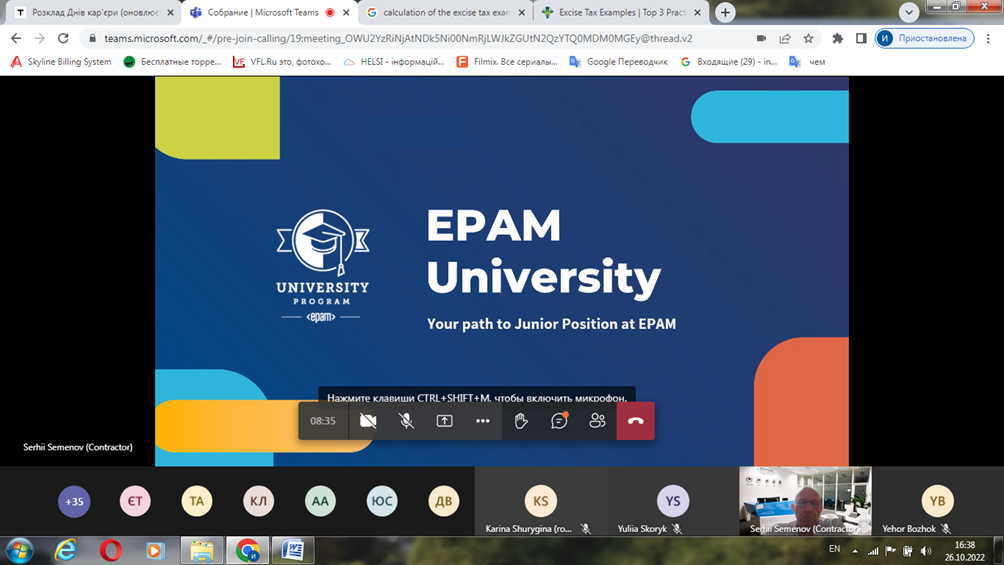Image resolution: width=1004 pixels, height=565 pixels.
Task: Select ДВ participant avatar
Action: pyautogui.click(x=444, y=501)
